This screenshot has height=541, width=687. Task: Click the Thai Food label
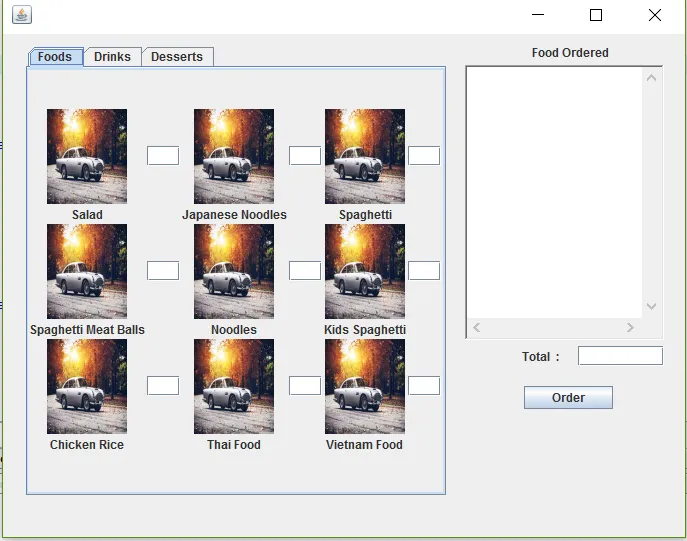tap(234, 445)
